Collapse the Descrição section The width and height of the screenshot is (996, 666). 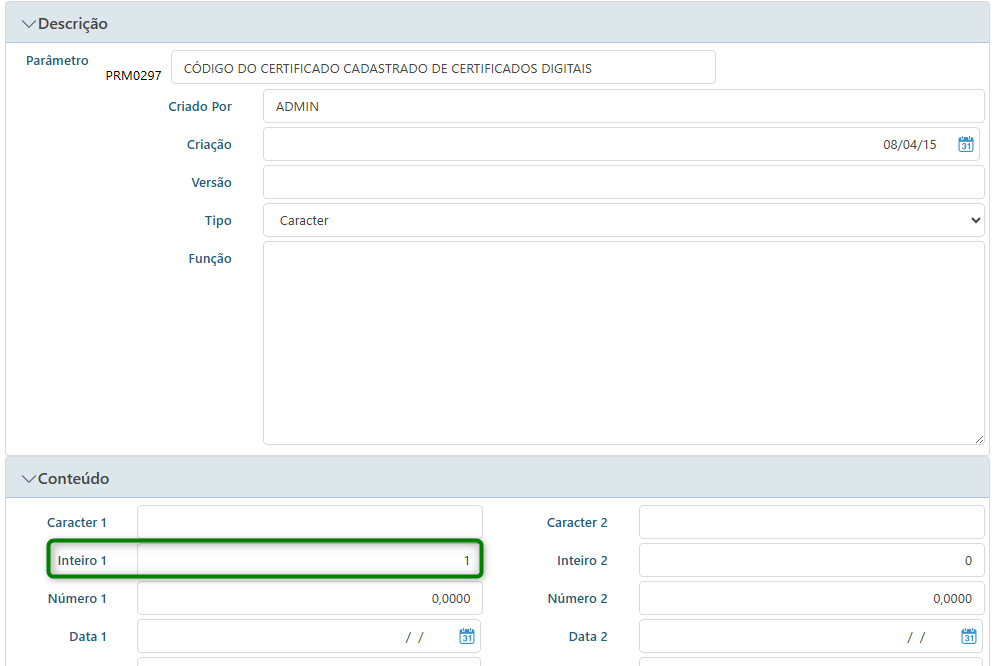[x=28, y=24]
